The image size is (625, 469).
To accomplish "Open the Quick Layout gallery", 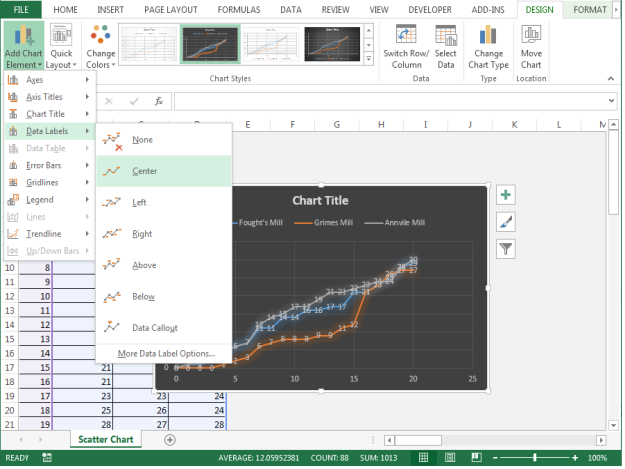I will (x=61, y=46).
